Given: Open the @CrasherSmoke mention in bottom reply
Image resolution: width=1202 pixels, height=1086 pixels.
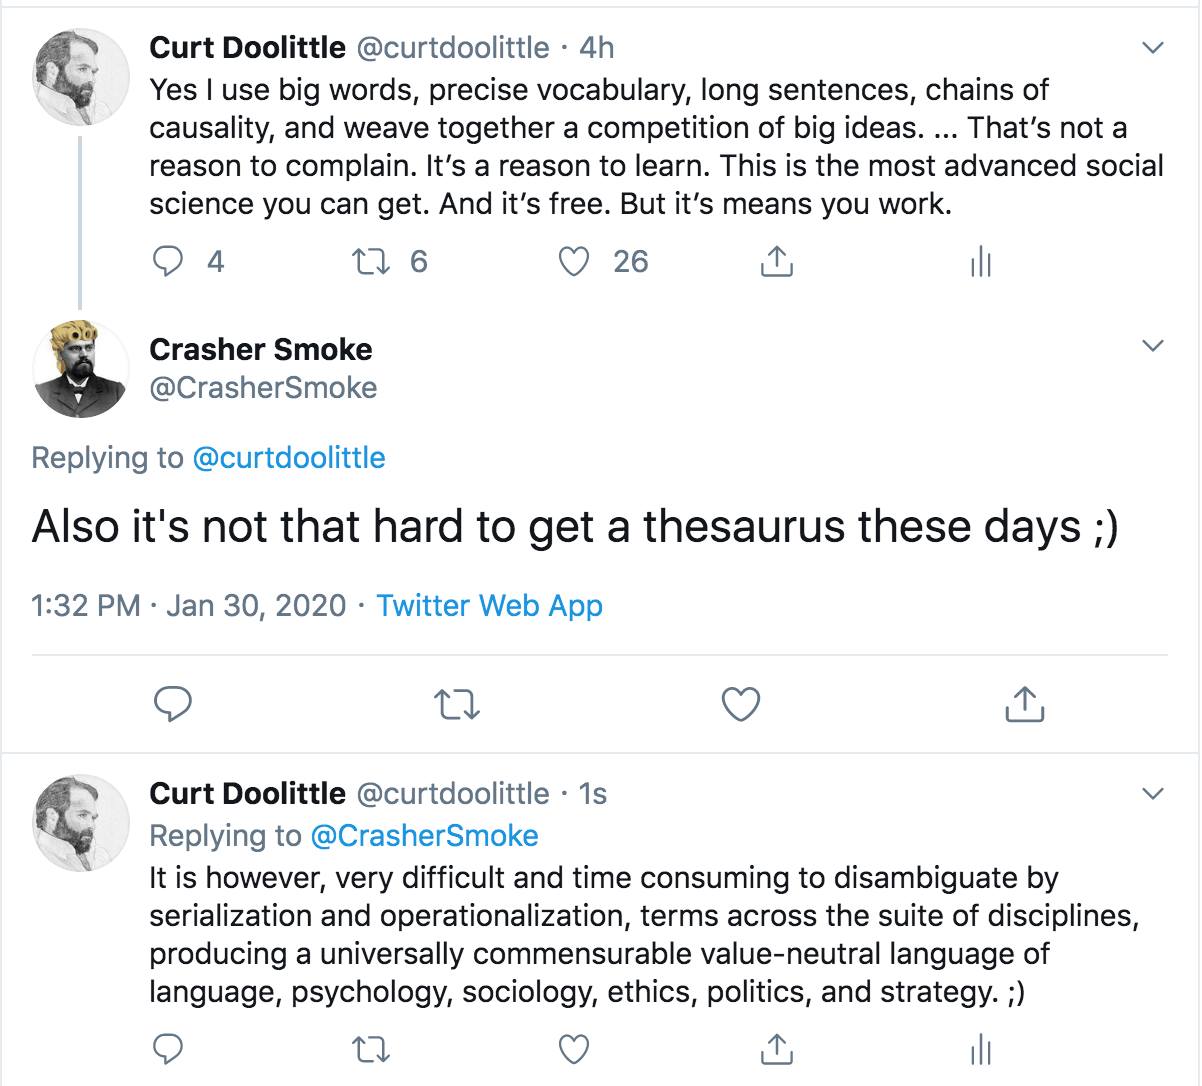Looking at the screenshot, I should click(425, 836).
